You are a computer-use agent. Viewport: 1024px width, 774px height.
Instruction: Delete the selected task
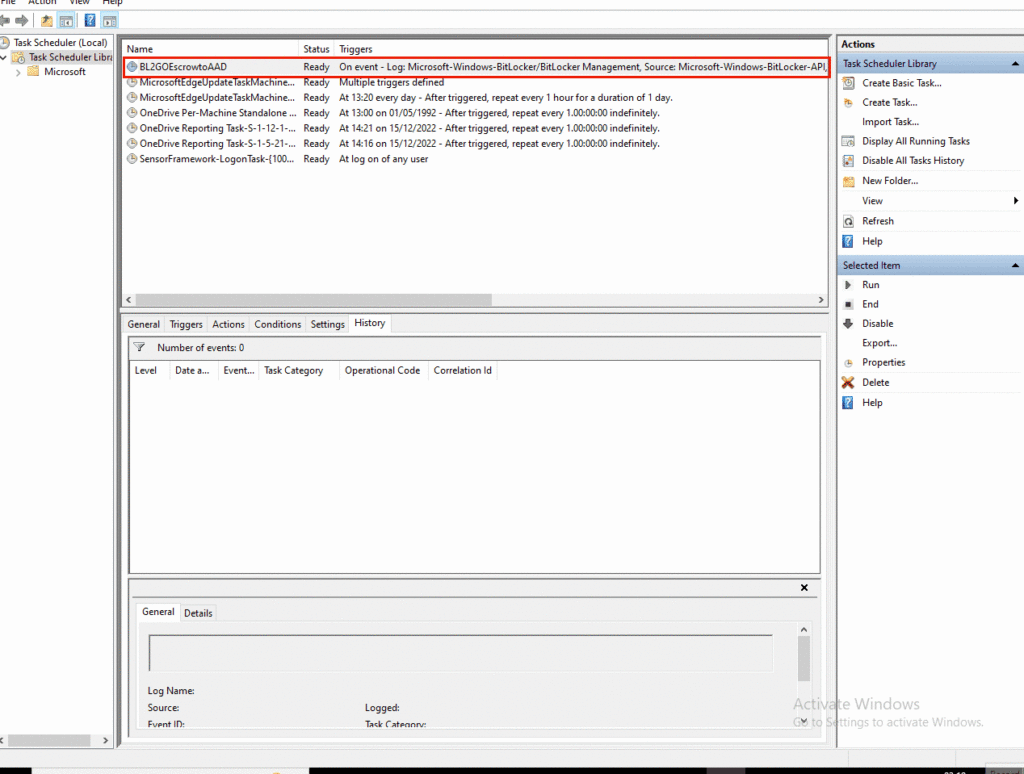(x=875, y=382)
